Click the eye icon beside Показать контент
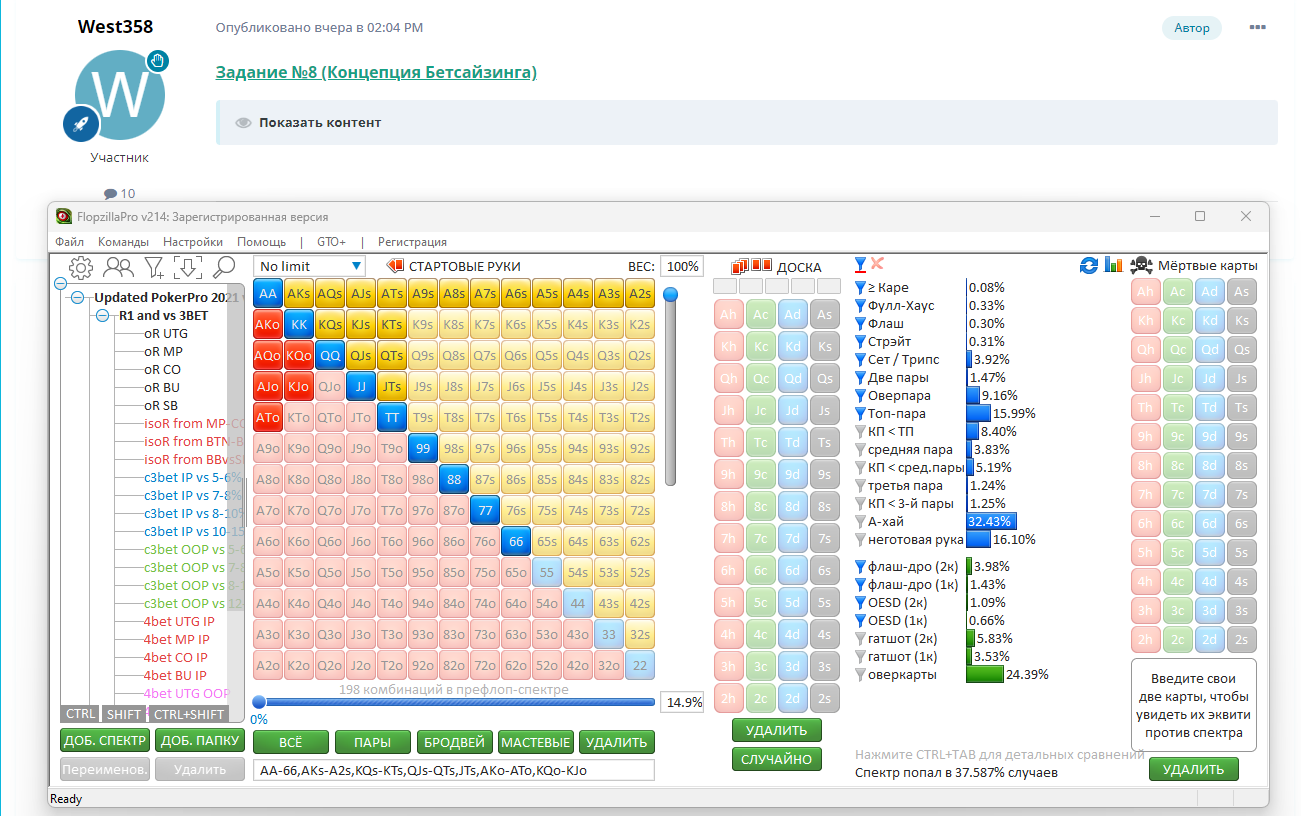Screen dimensions: 1301x816 coord(243,123)
